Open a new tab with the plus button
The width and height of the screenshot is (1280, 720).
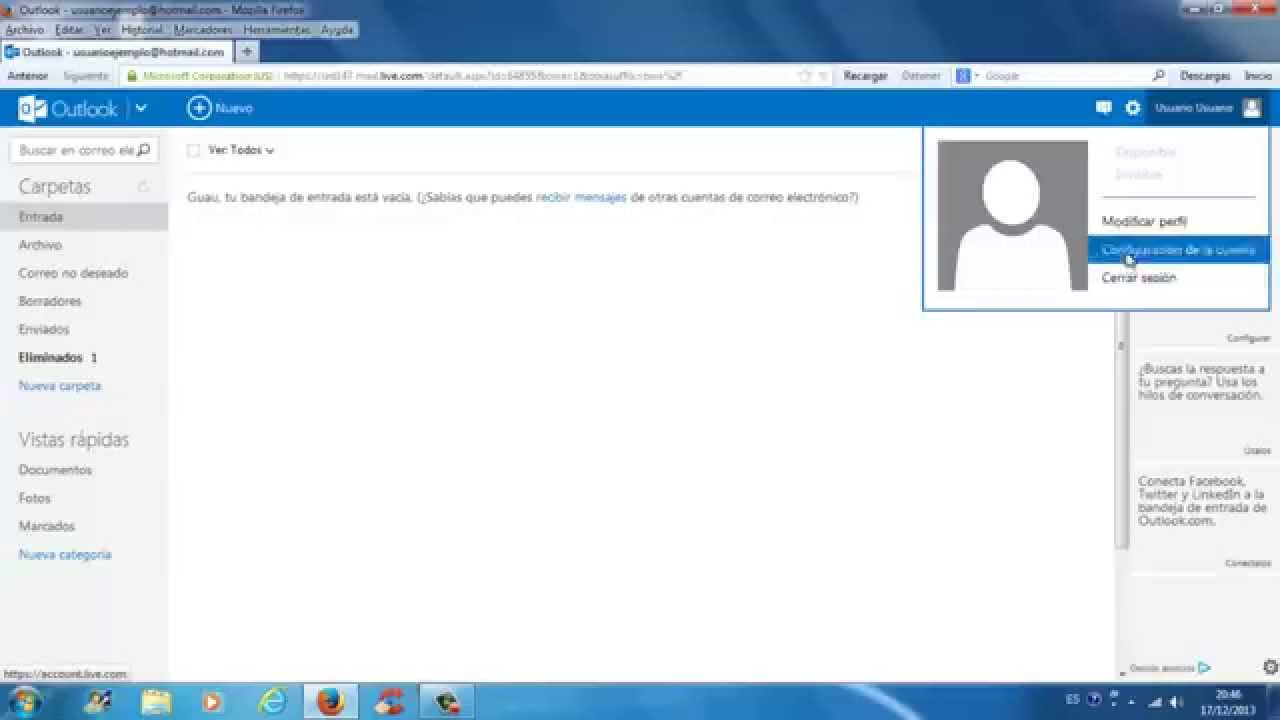[x=247, y=51]
